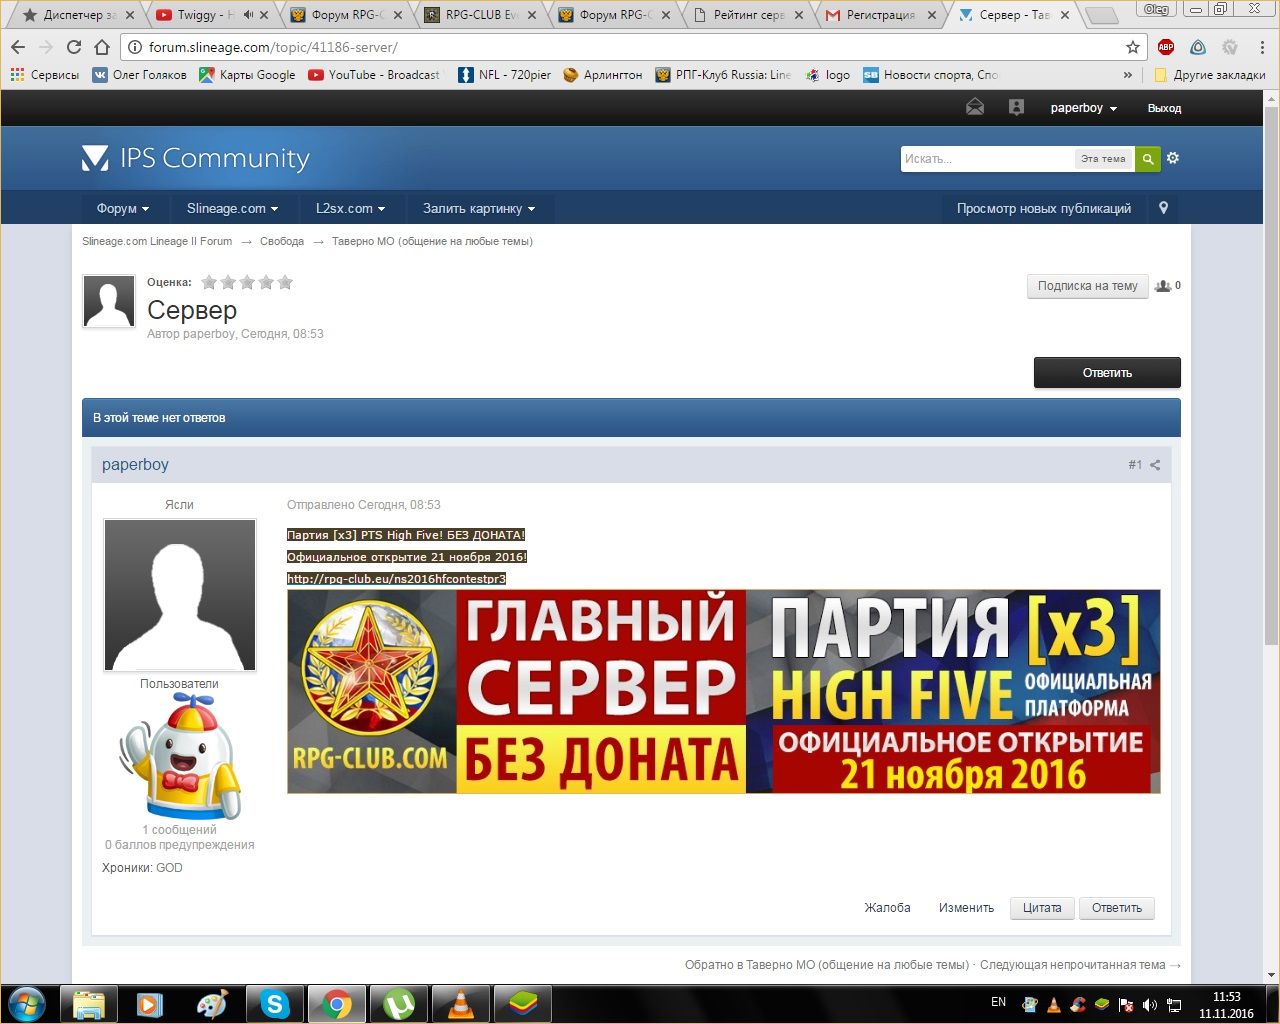Open the Олег Голяков bookmark
The height and width of the screenshot is (1024, 1280).
pyautogui.click(x=139, y=75)
